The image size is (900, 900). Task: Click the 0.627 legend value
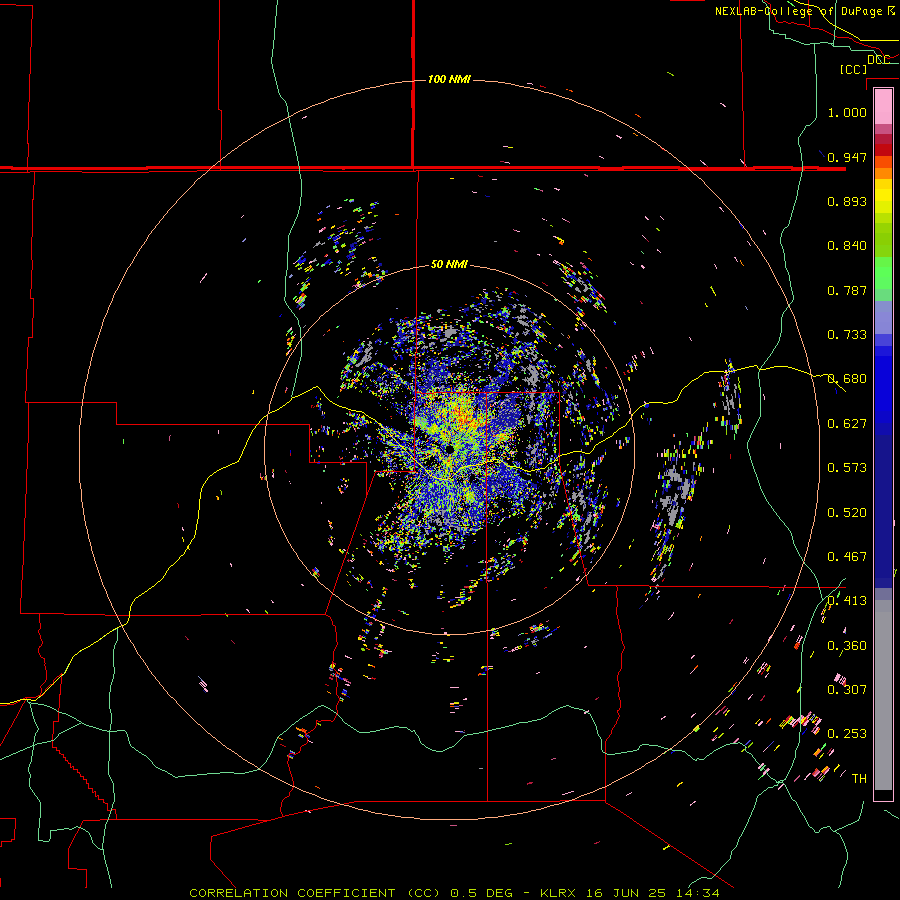tap(847, 424)
